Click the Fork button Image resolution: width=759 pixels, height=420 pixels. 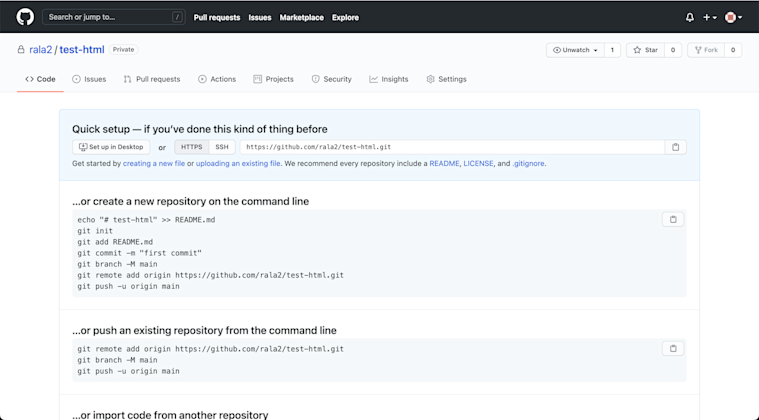(x=706, y=50)
